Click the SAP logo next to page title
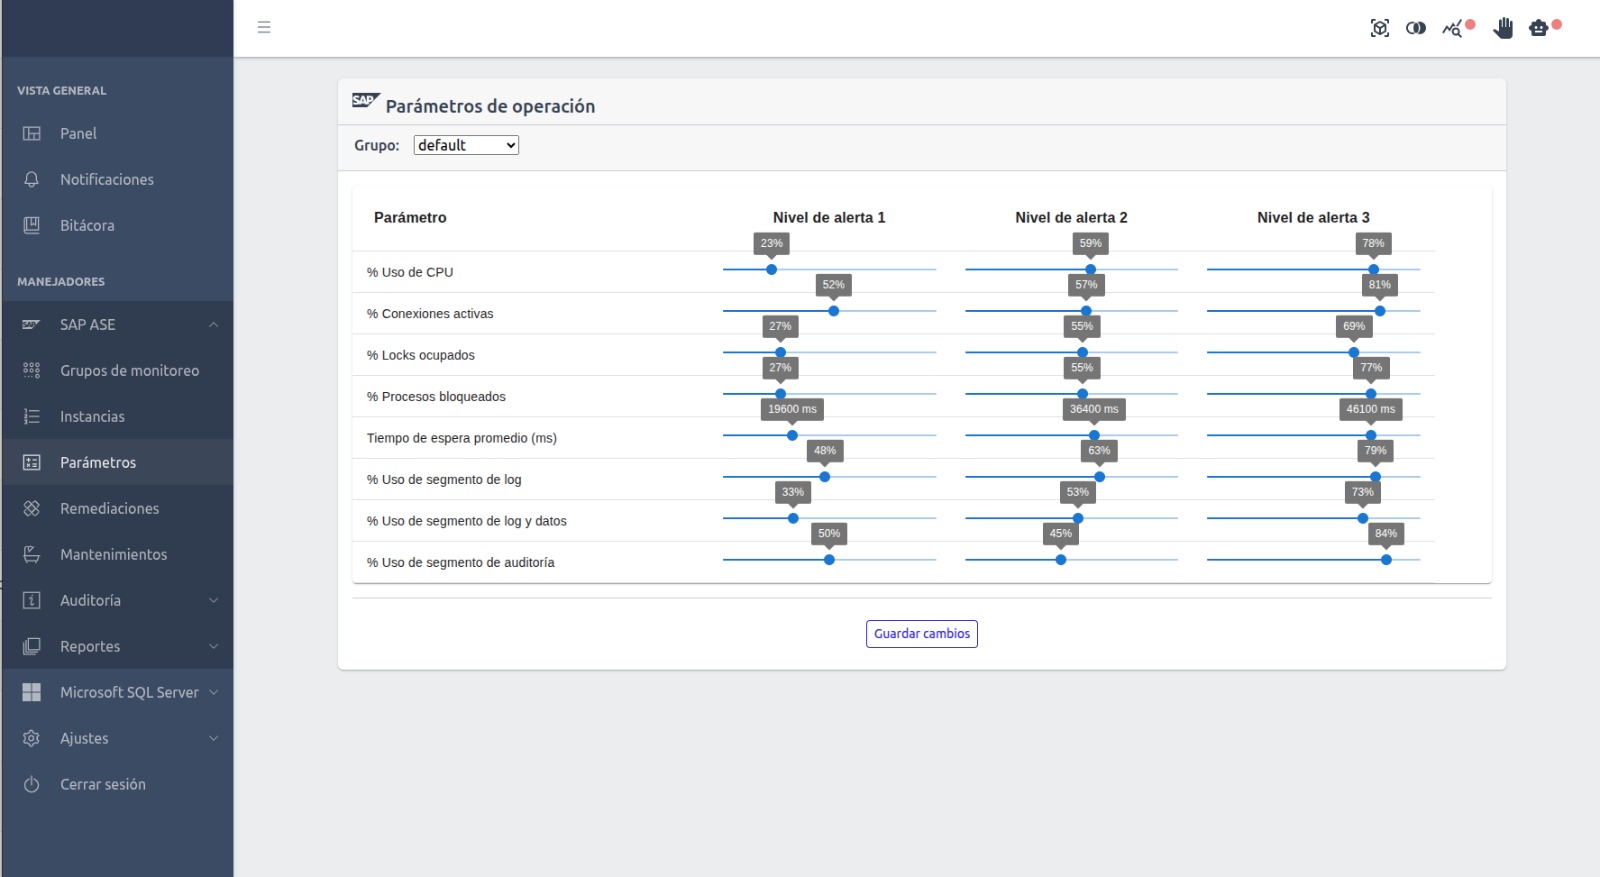 click(365, 101)
